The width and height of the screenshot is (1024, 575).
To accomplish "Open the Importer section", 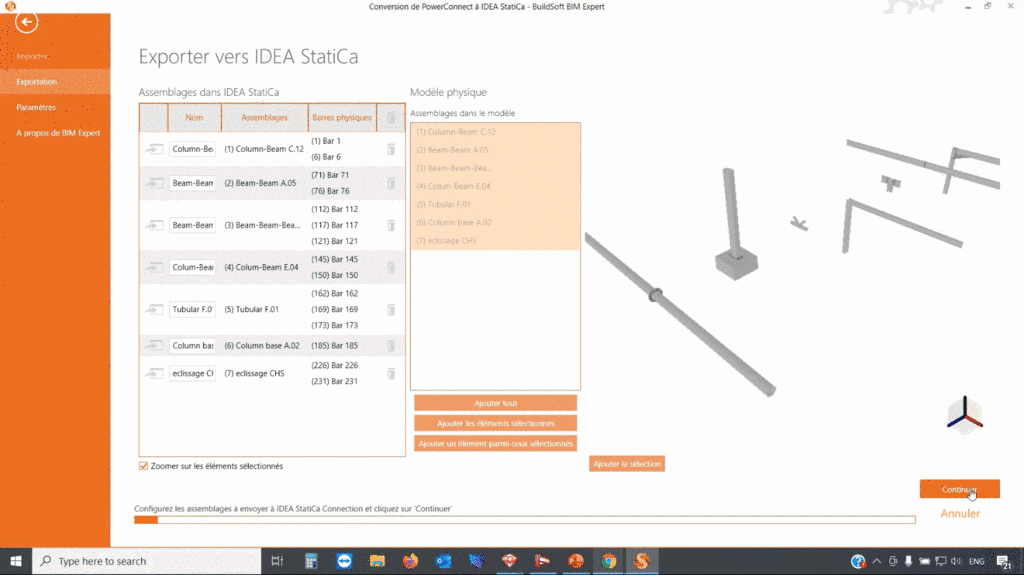I will [x=33, y=56].
